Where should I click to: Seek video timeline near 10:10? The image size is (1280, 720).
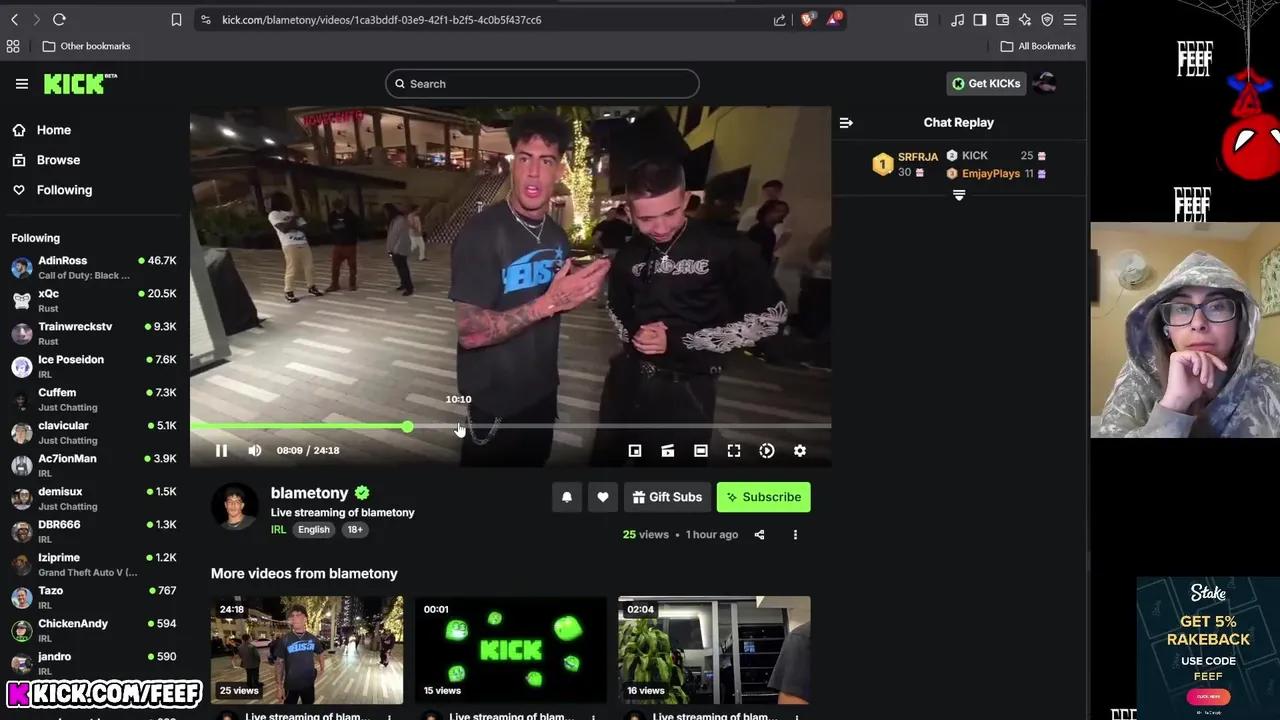[459, 427]
